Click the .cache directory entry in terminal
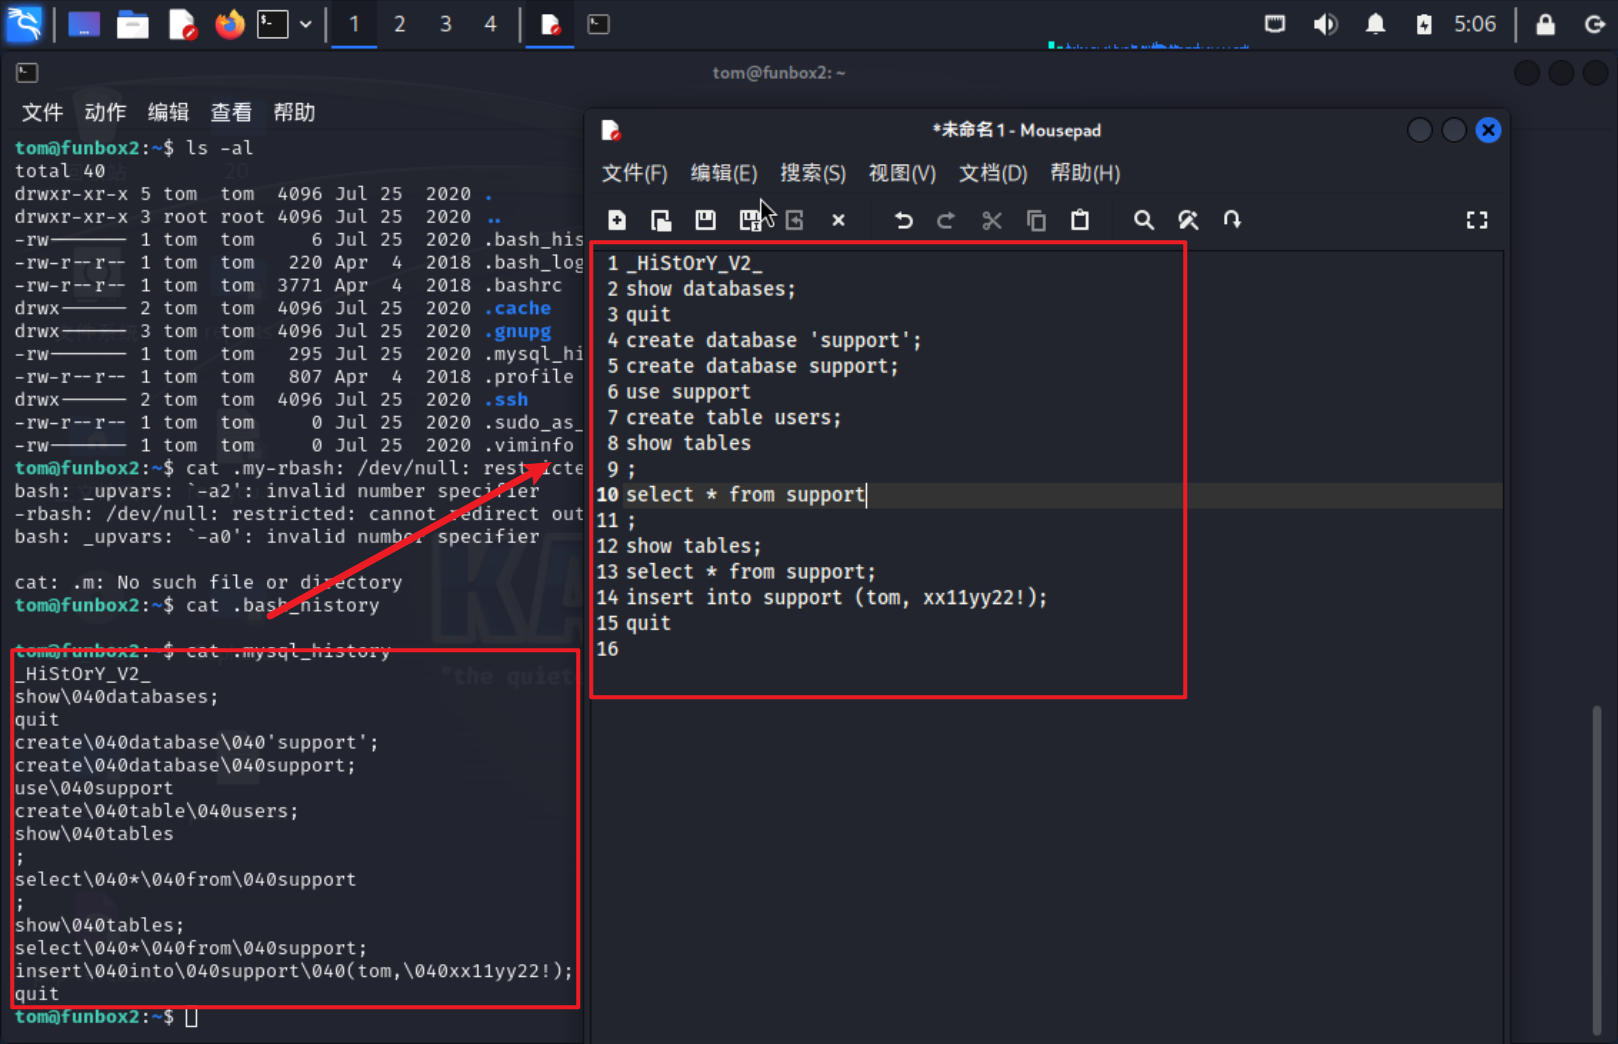 [x=518, y=308]
